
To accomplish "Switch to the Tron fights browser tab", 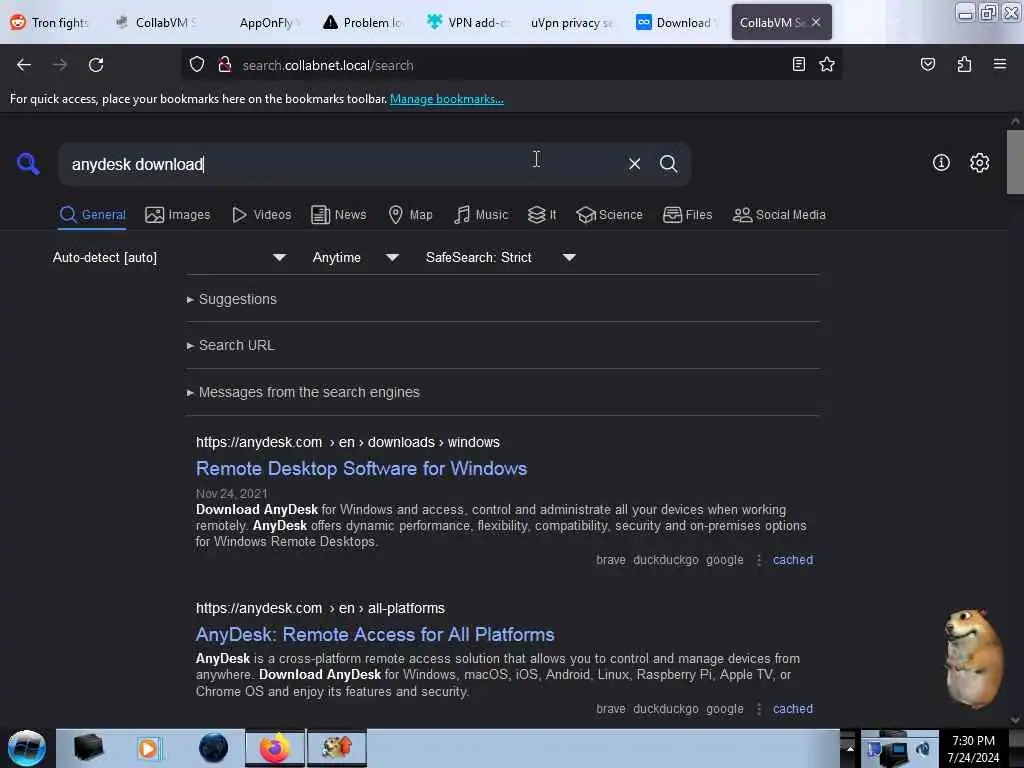I will coord(50,22).
